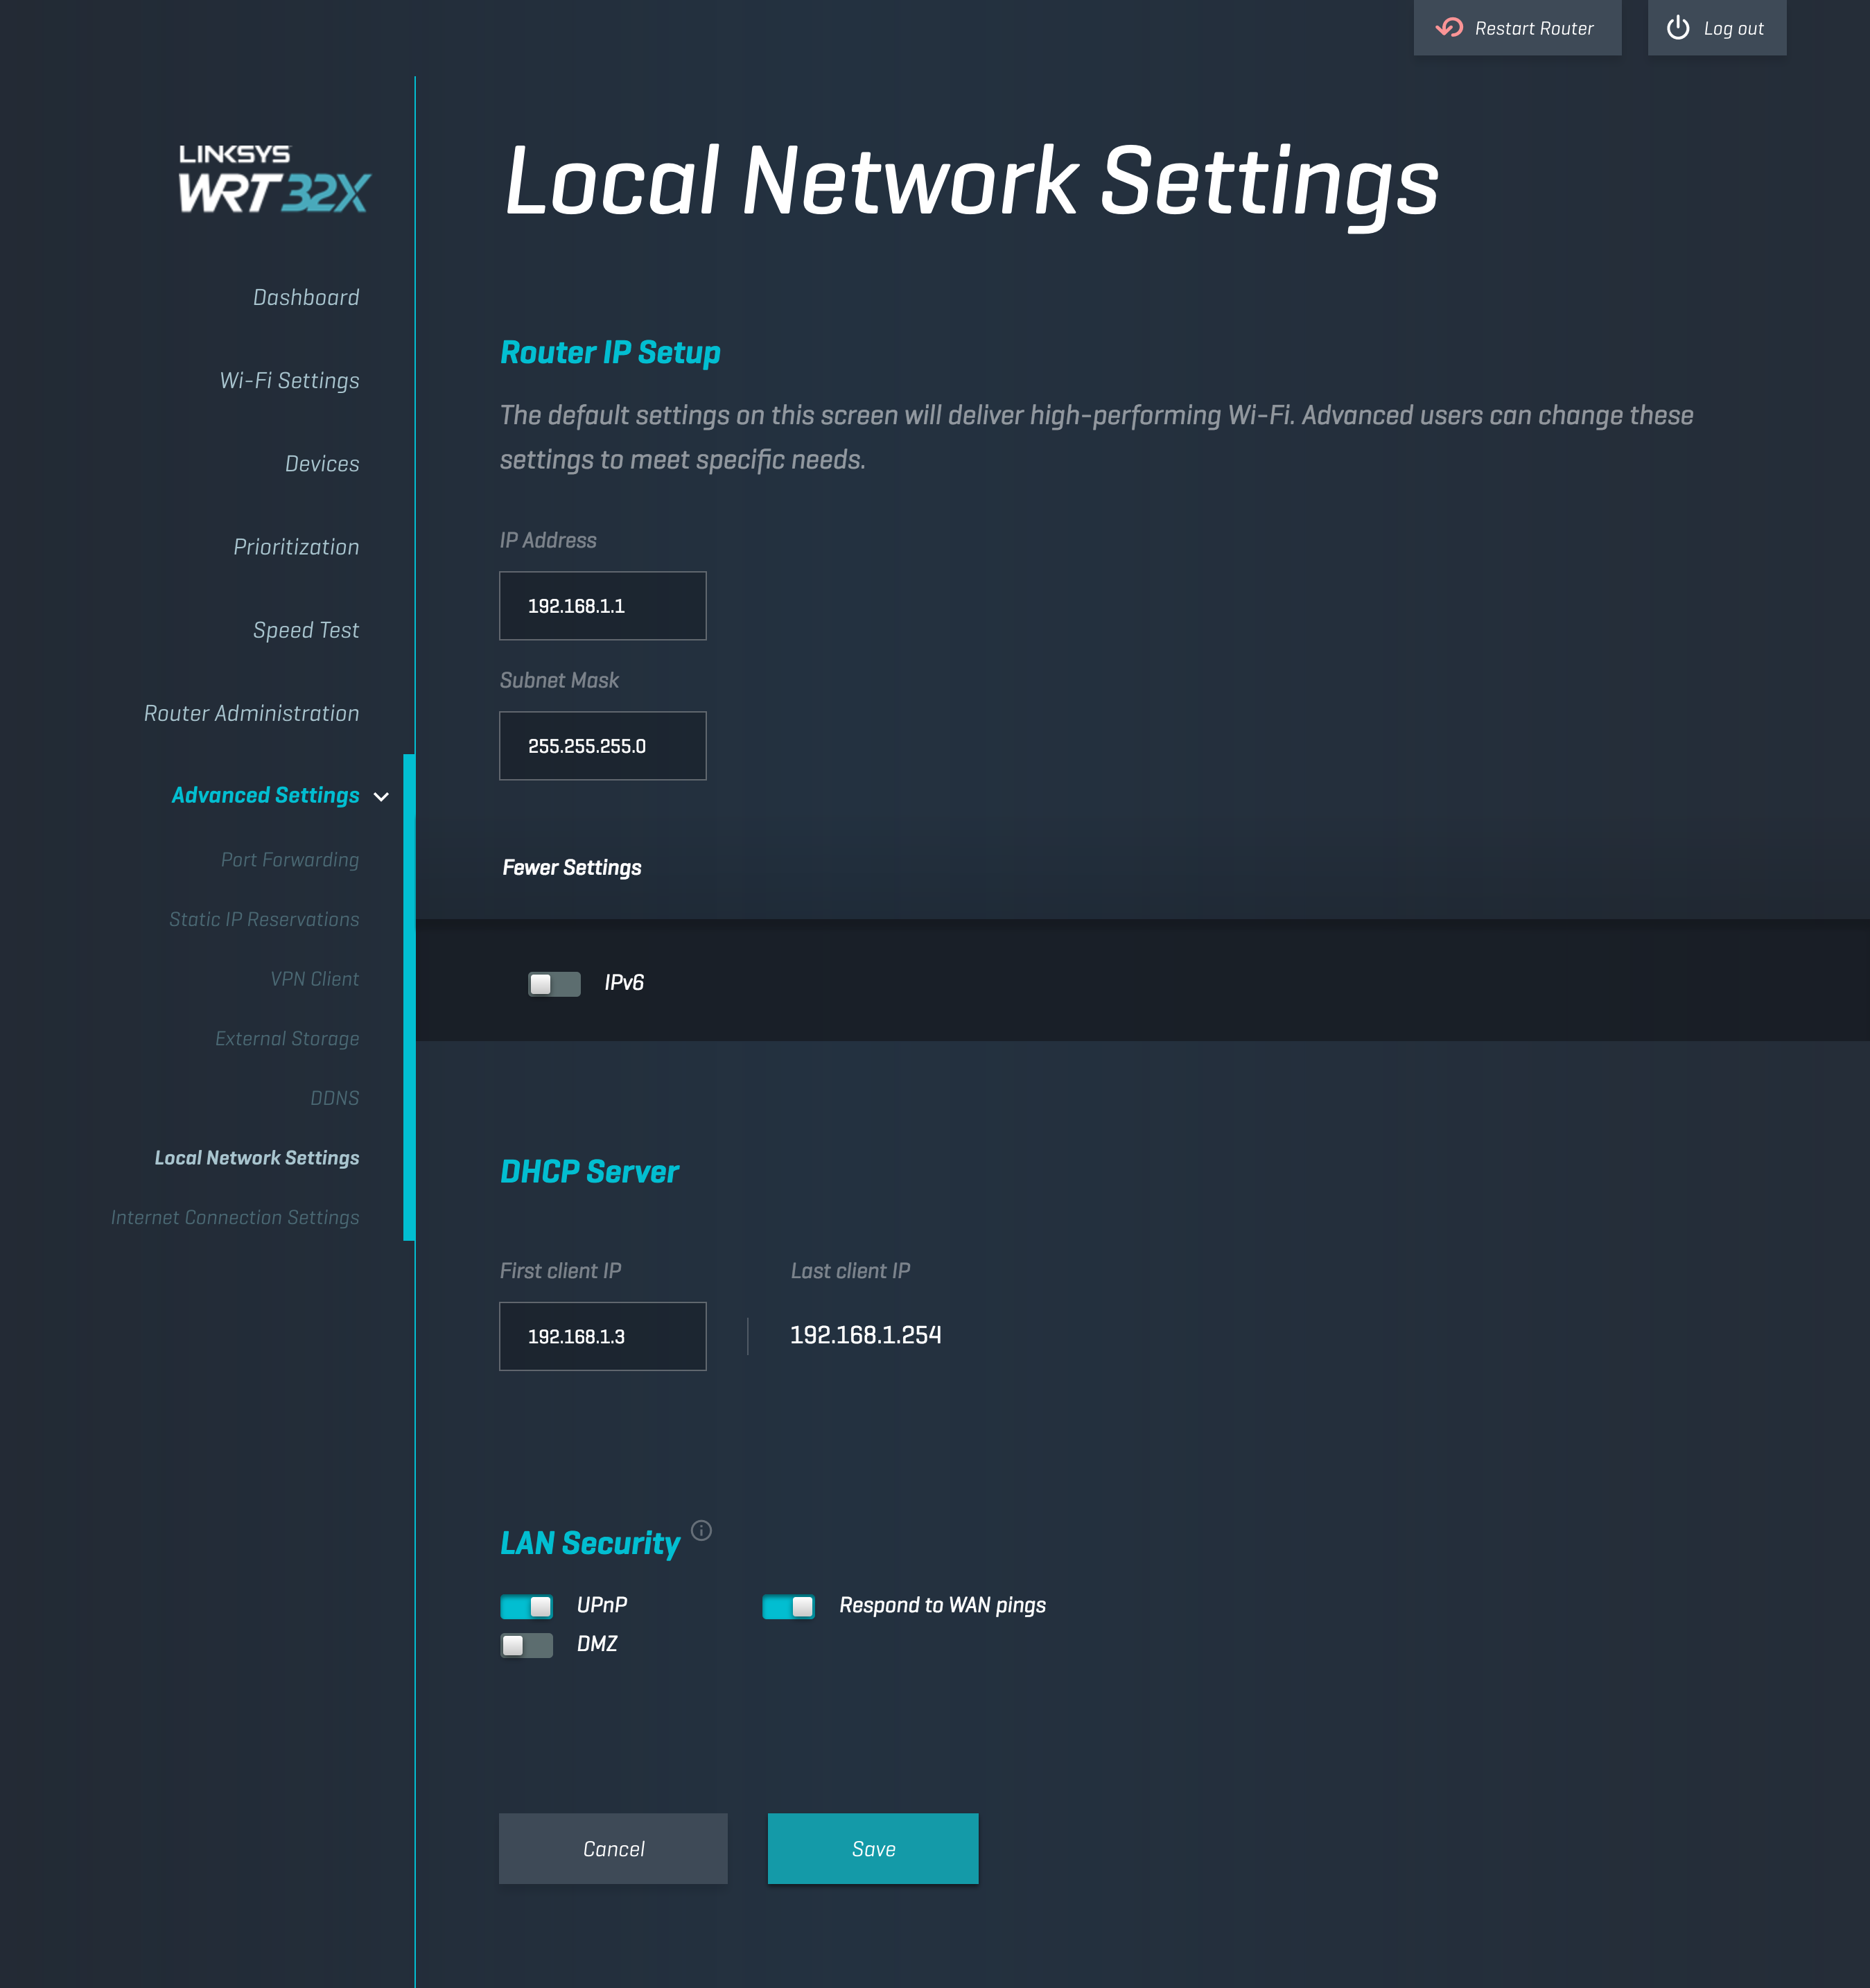Select Static IP Reservations
1870x1988 pixels.
click(264, 920)
